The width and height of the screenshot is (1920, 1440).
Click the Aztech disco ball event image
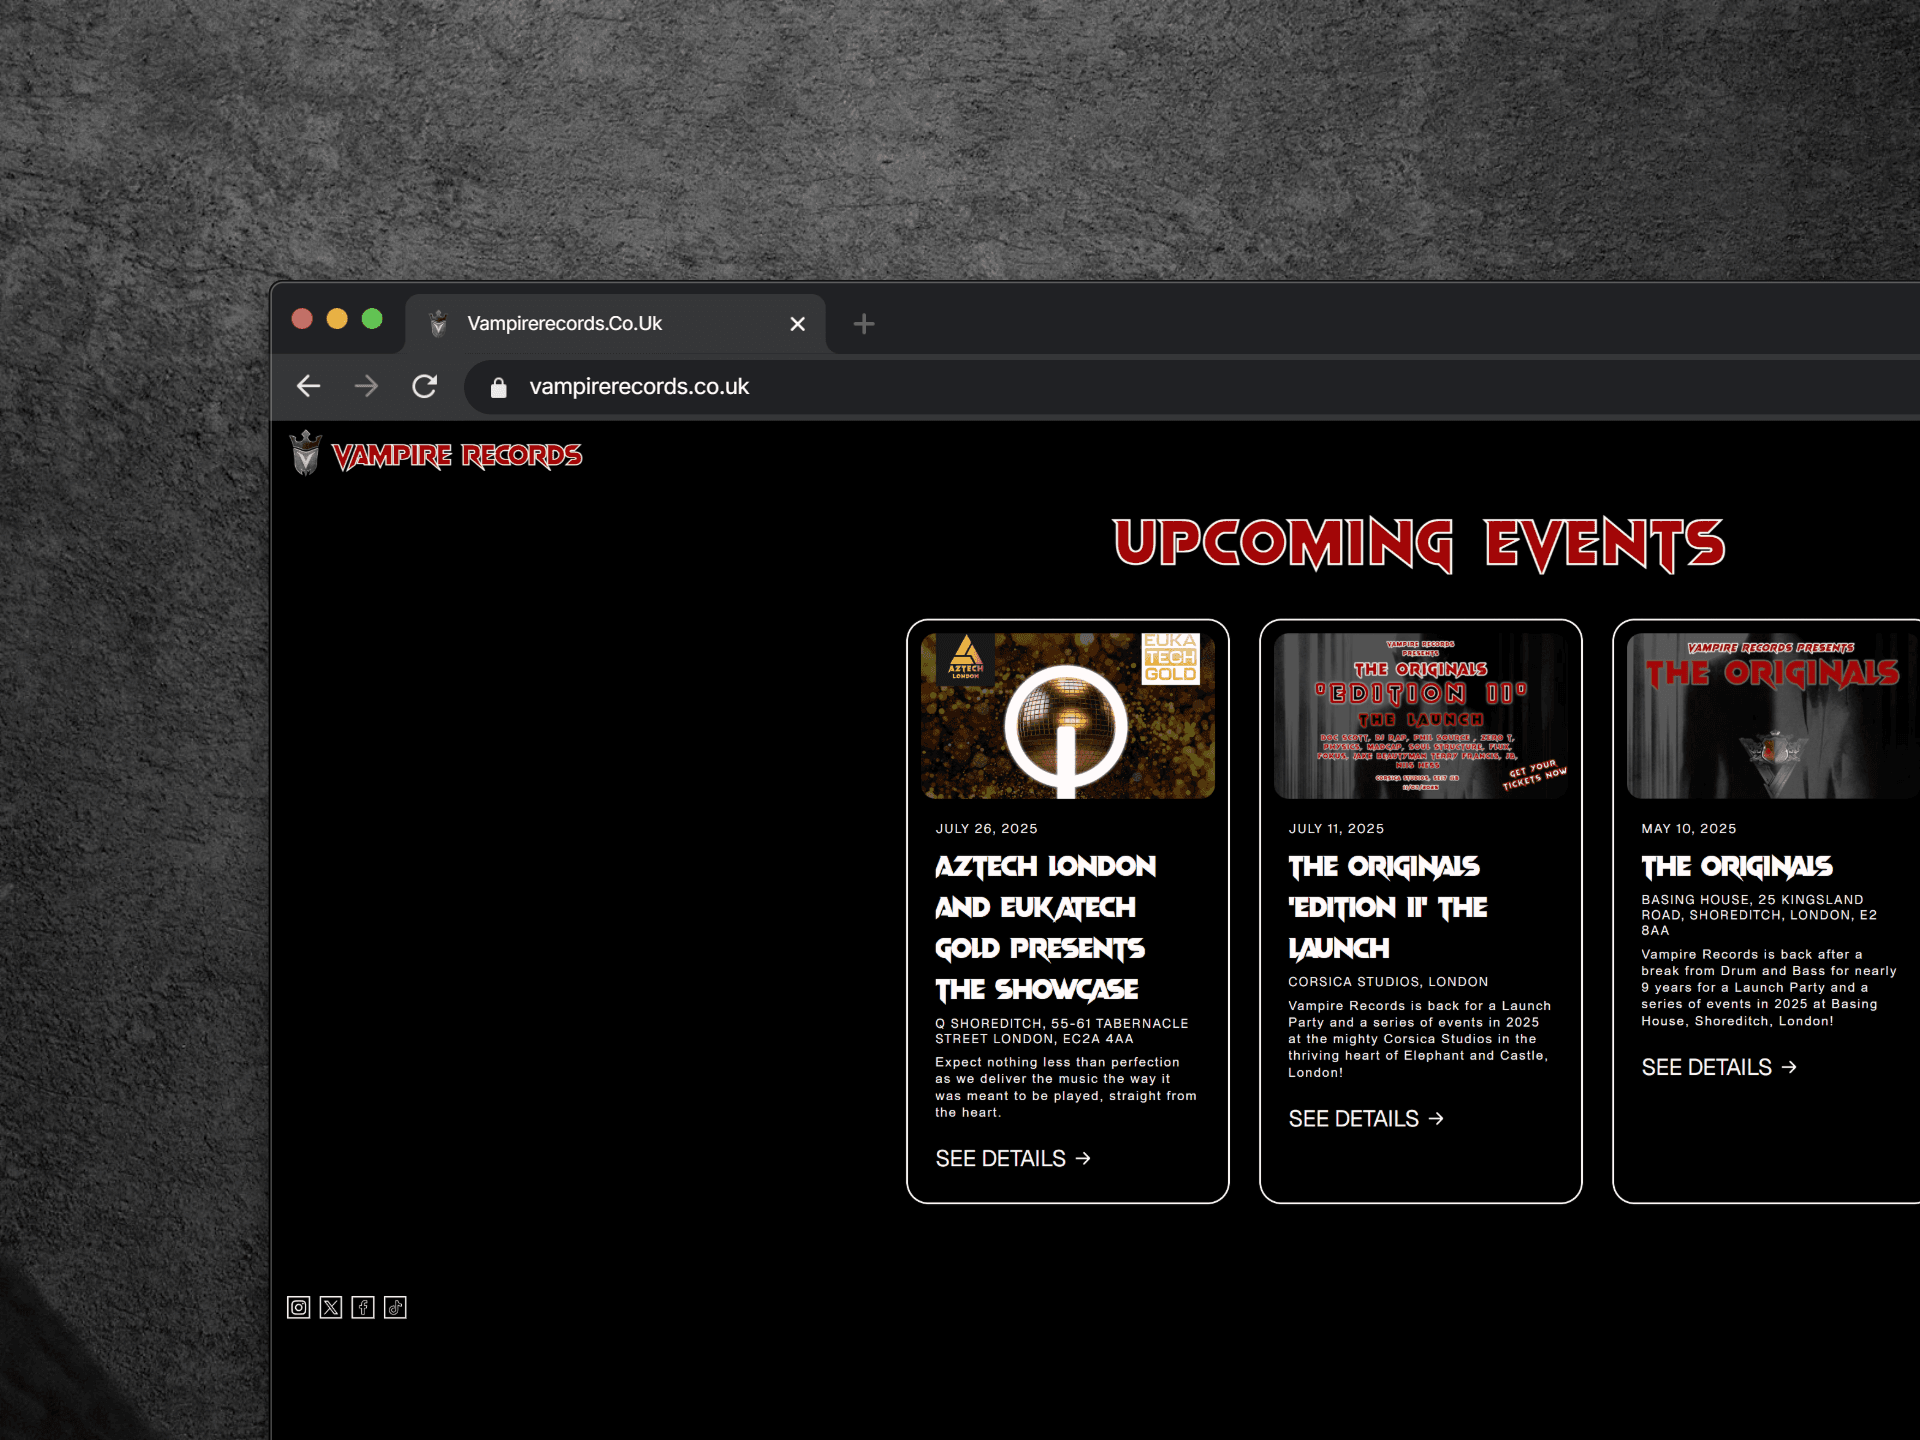pyautogui.click(x=1067, y=715)
